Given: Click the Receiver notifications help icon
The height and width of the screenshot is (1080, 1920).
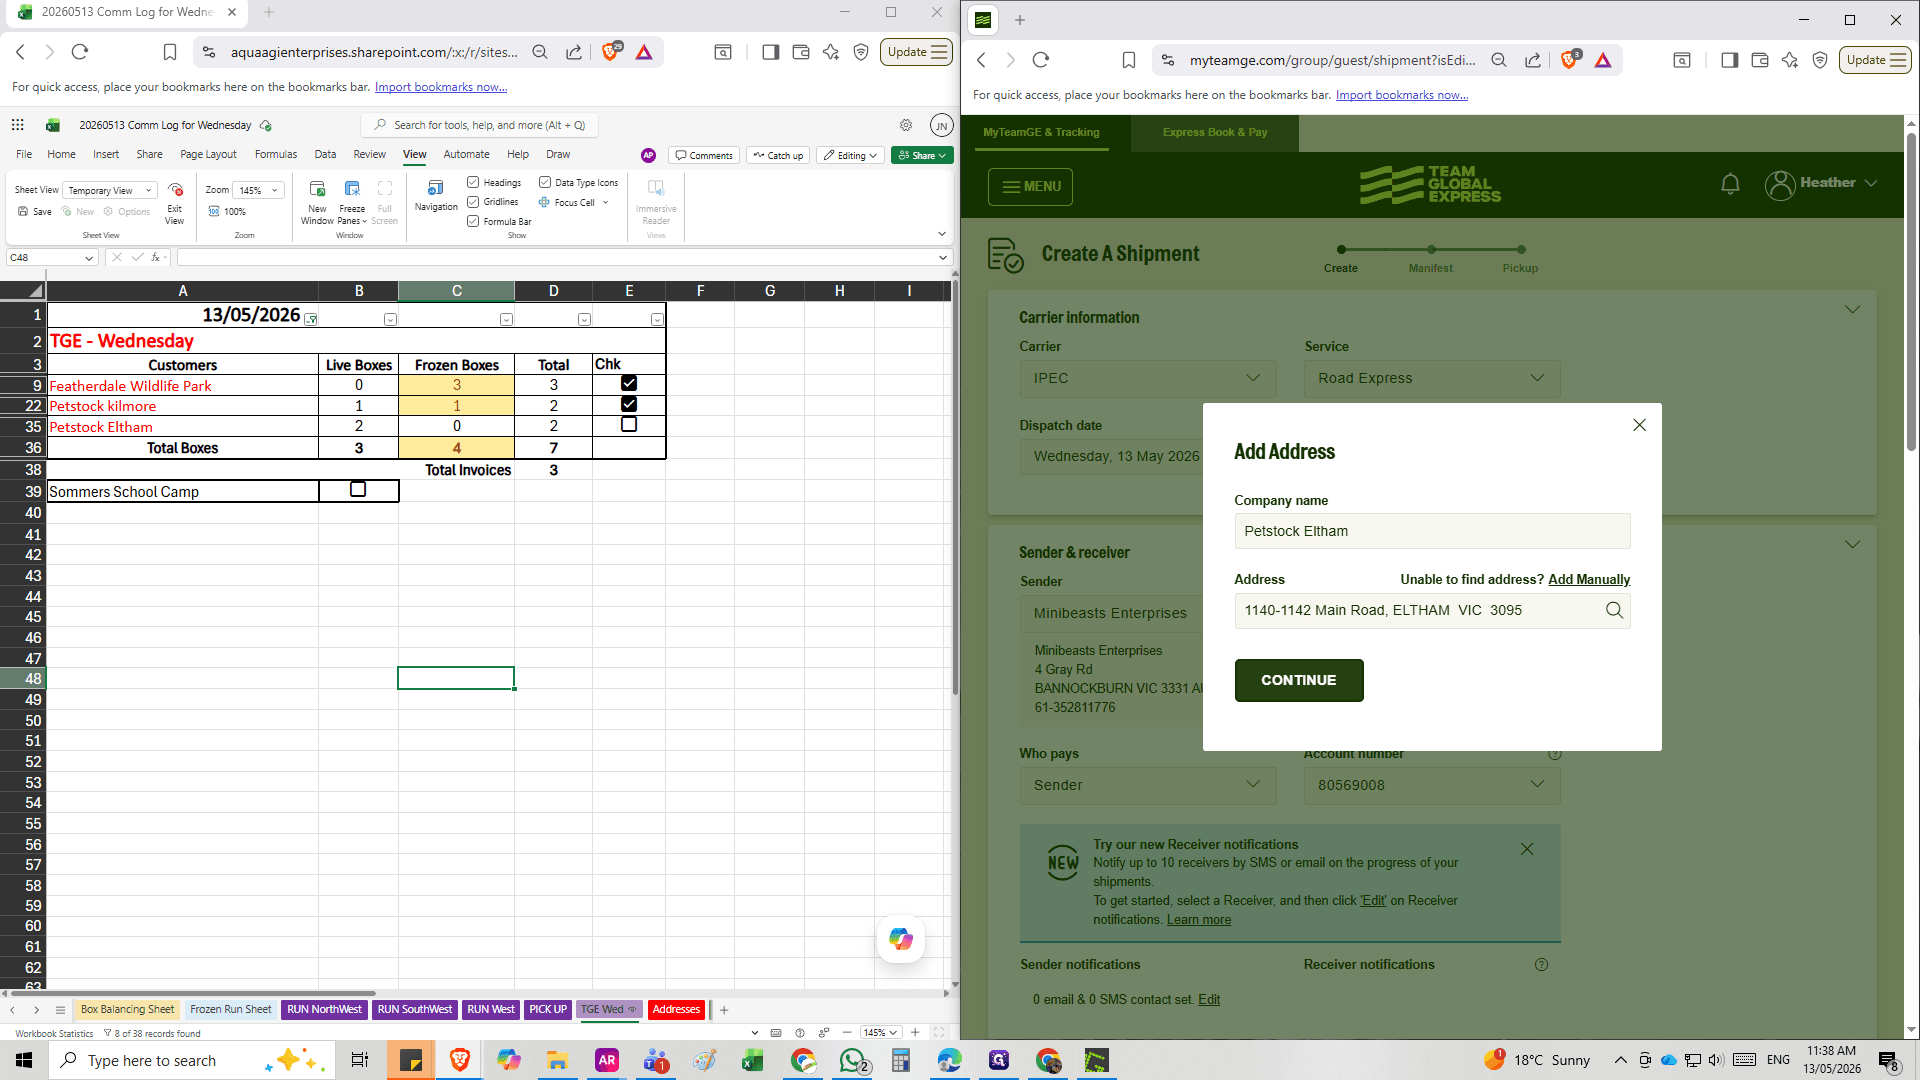Looking at the screenshot, I should click(x=1541, y=965).
